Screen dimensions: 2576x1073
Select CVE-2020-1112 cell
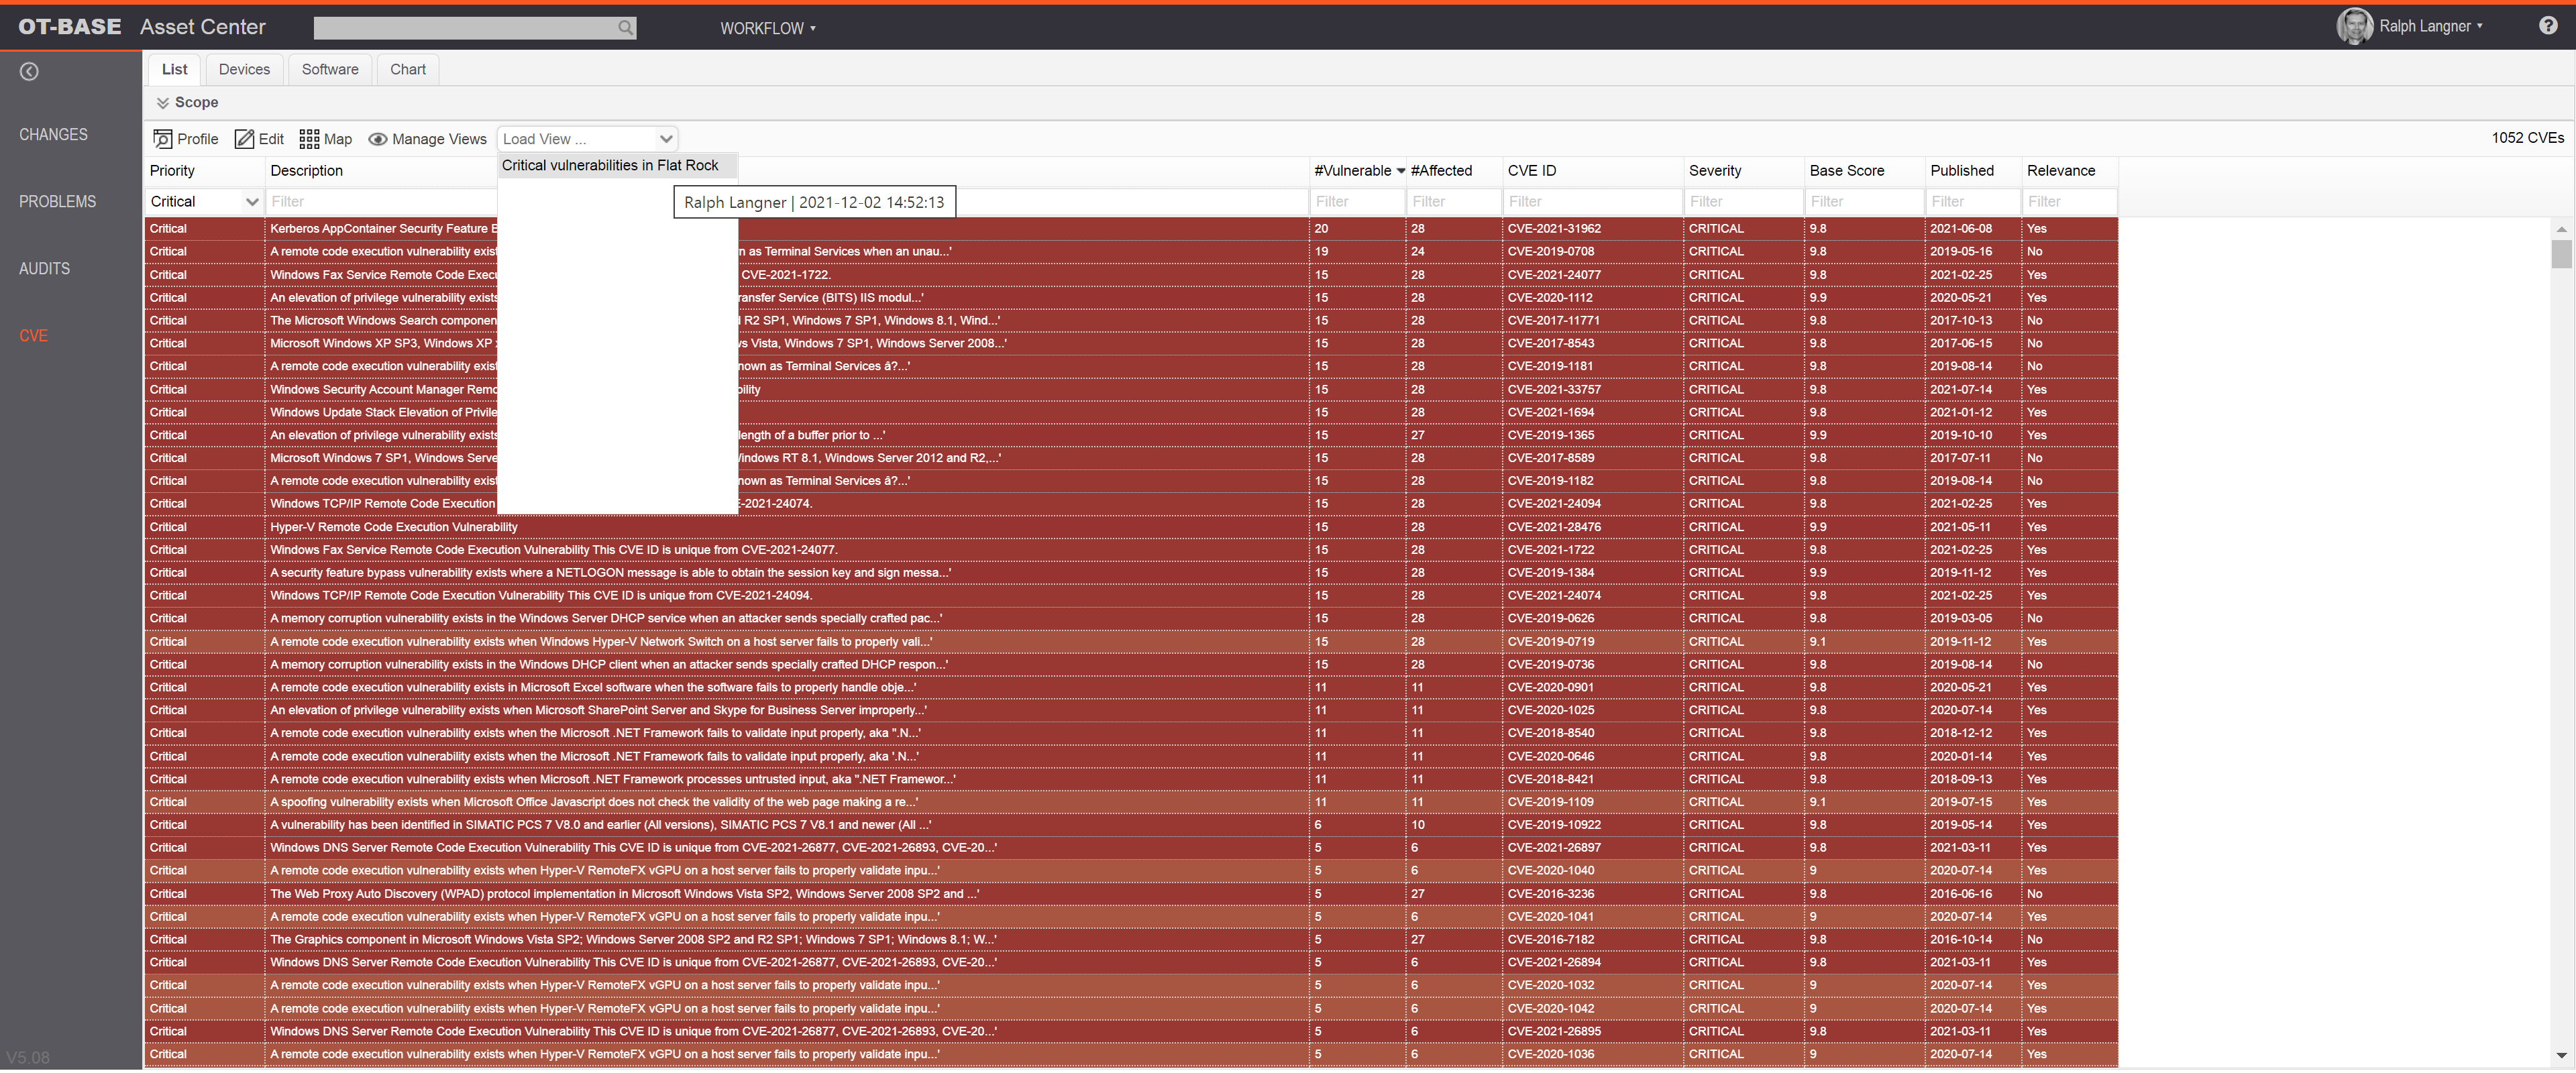[1593, 298]
